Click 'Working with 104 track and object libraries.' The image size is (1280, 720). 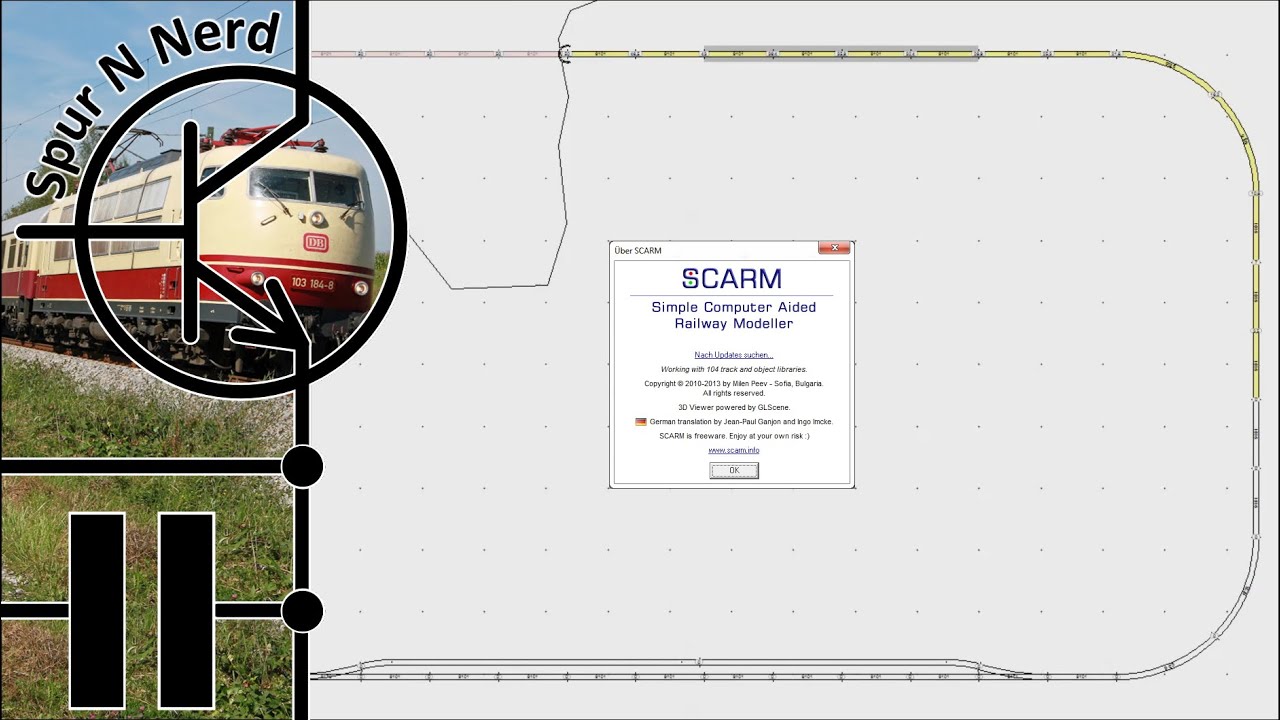pos(734,369)
